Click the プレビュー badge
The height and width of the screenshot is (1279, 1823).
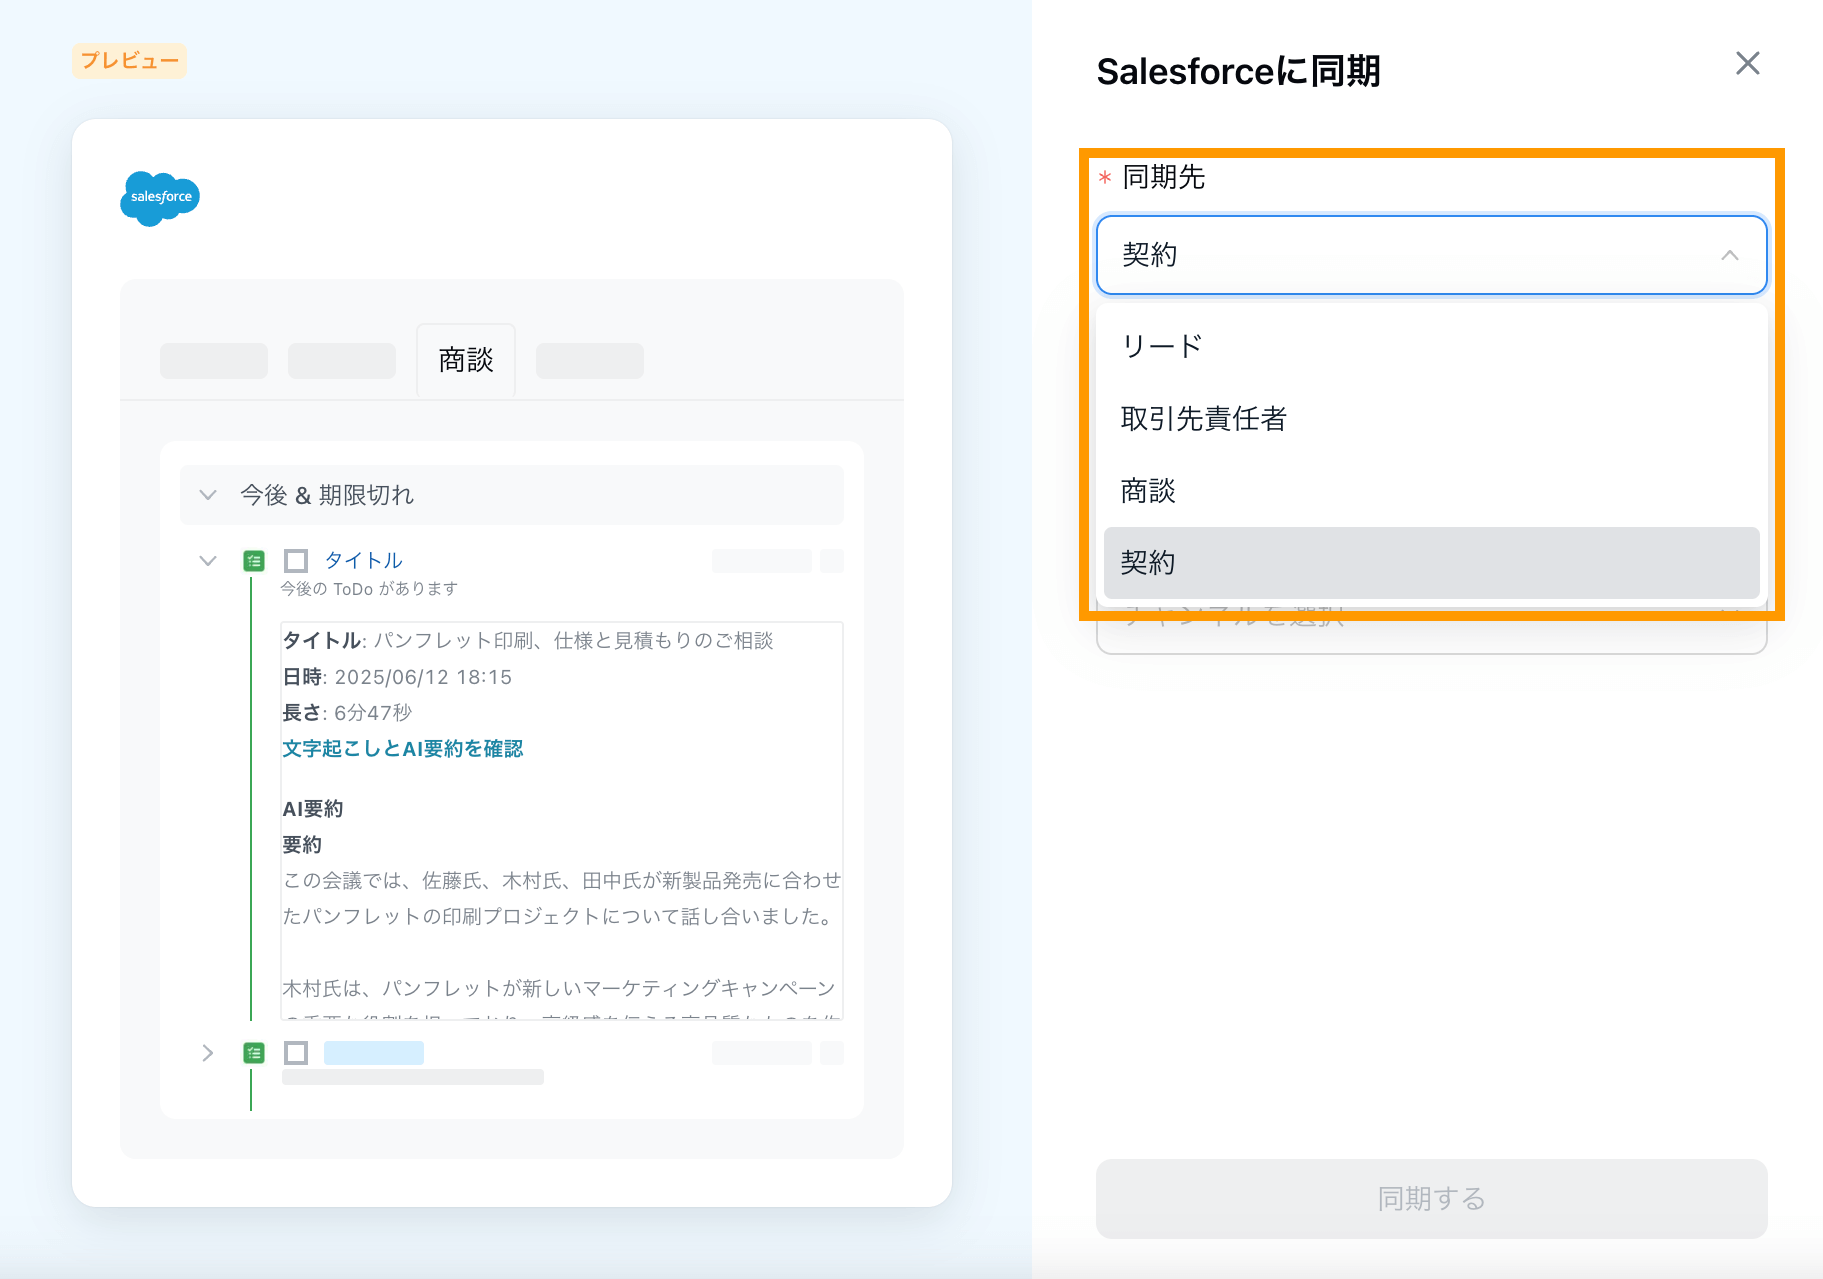[129, 60]
